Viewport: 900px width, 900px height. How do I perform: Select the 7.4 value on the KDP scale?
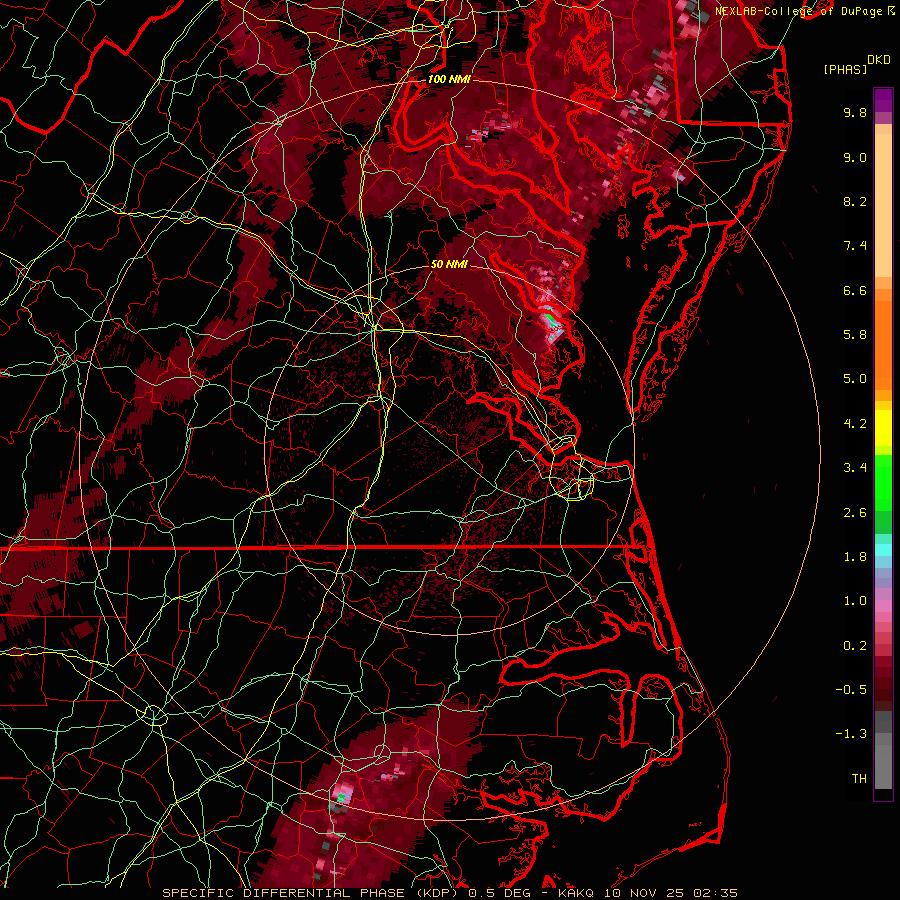click(855, 246)
